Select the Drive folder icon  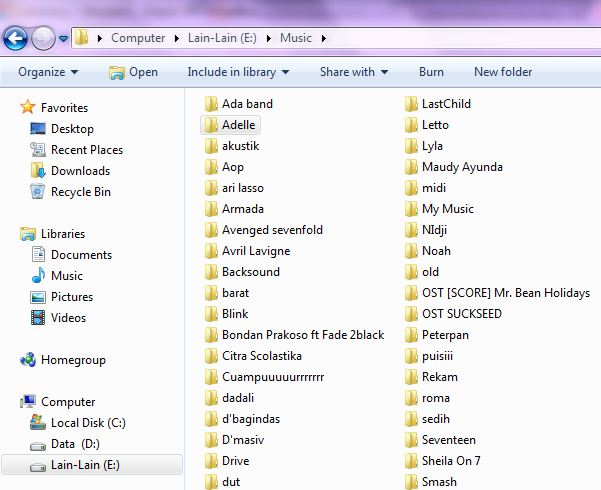point(211,461)
